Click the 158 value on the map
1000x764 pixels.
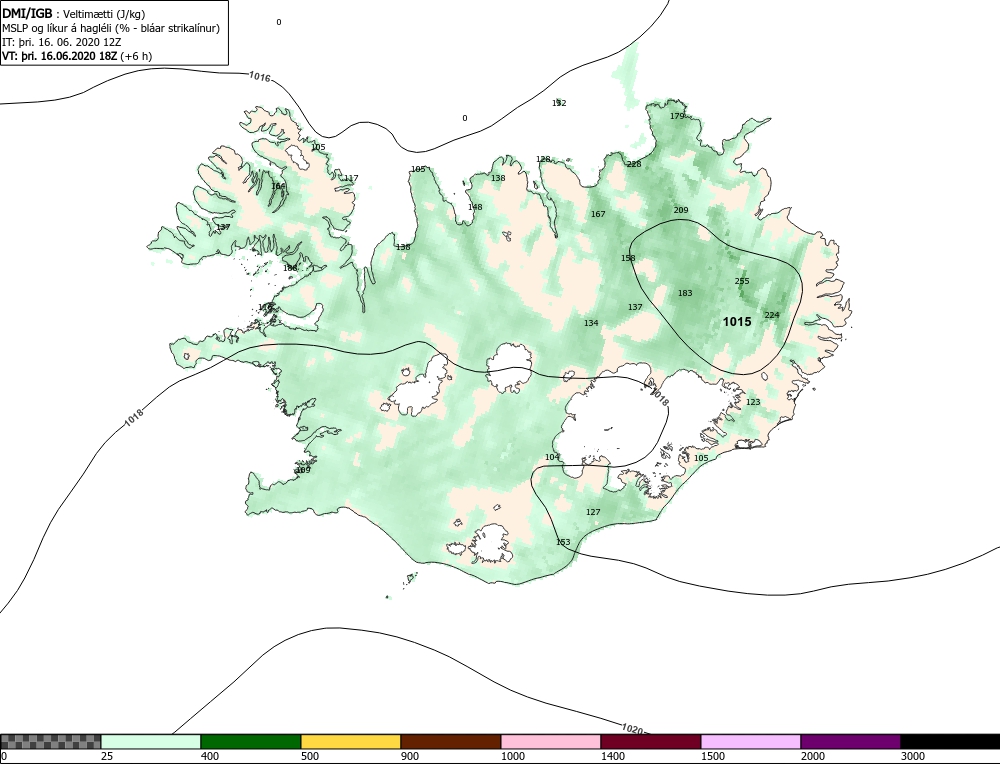[x=628, y=258]
